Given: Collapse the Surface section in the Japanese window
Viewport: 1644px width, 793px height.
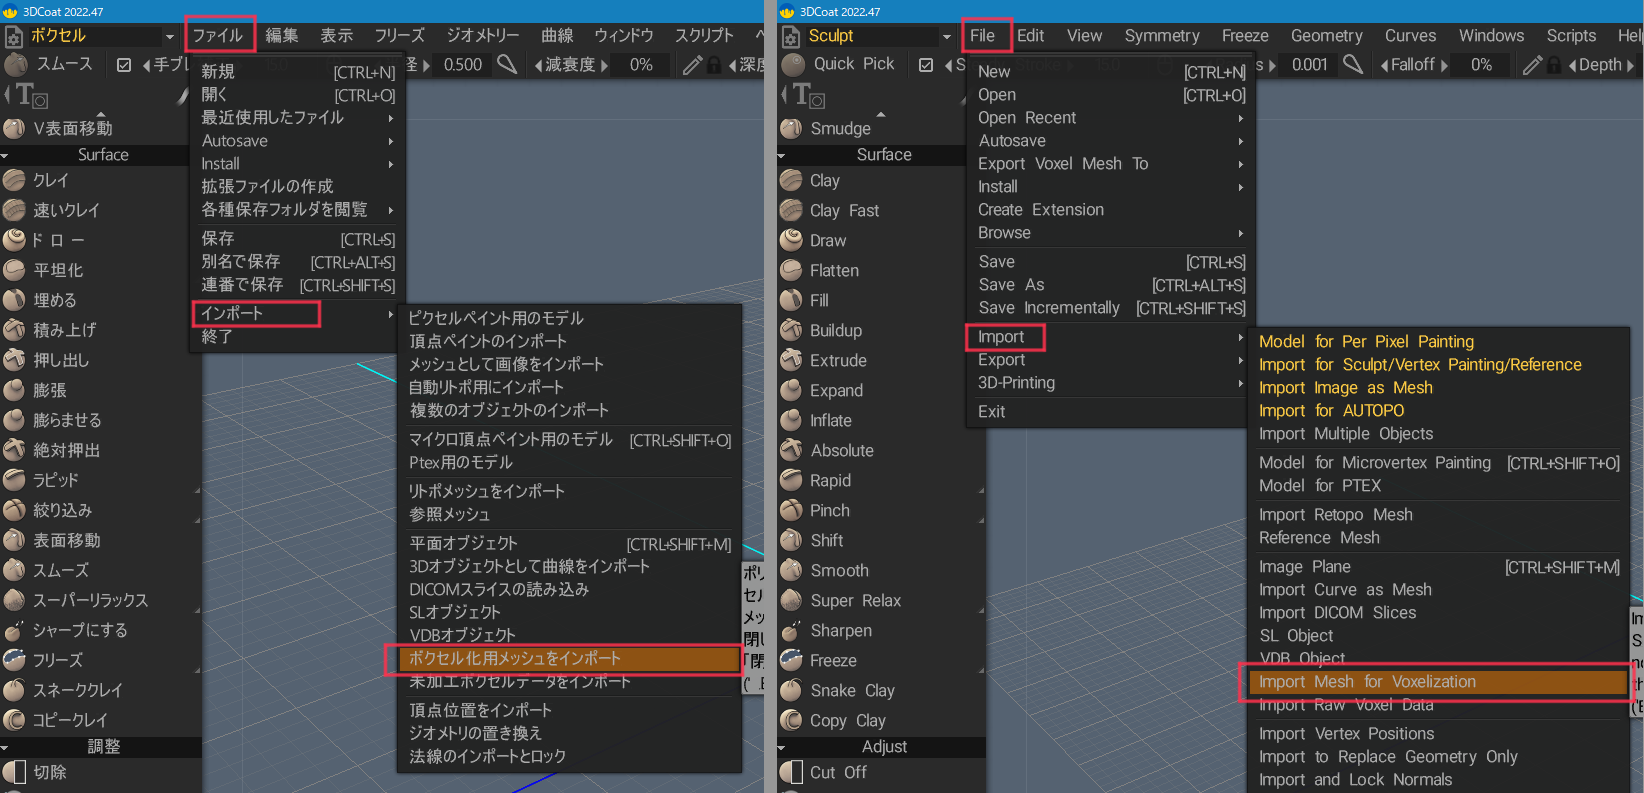Looking at the screenshot, I should [5, 156].
